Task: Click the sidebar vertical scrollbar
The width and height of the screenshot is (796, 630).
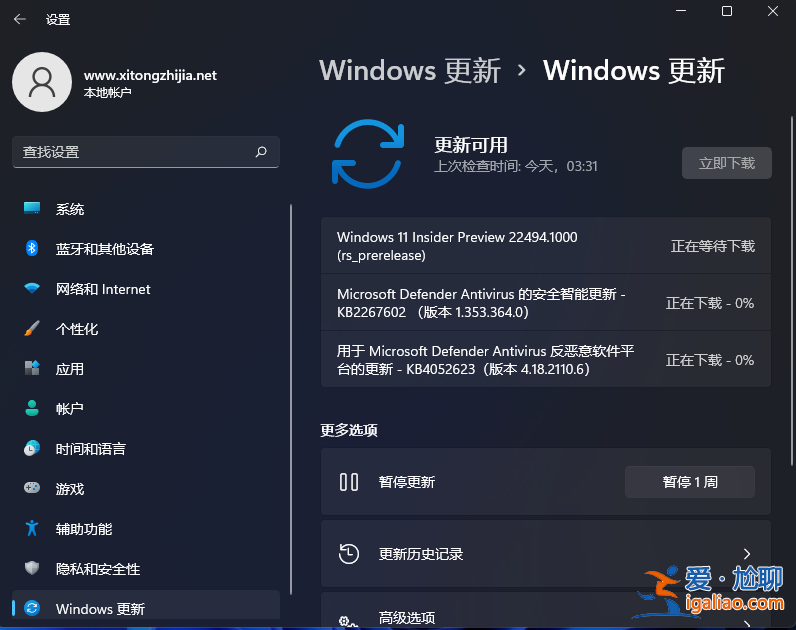Action: click(291, 399)
